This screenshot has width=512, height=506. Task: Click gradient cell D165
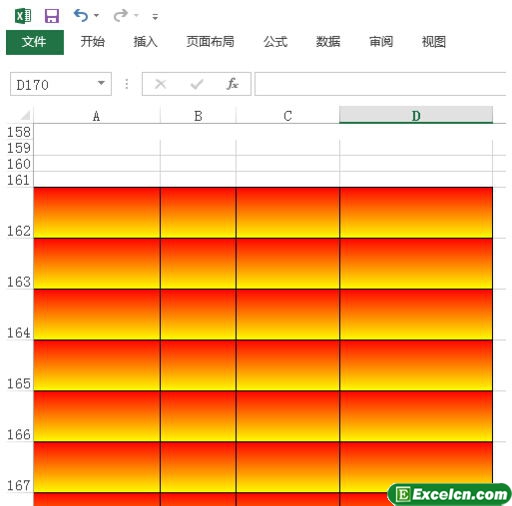tap(416, 366)
